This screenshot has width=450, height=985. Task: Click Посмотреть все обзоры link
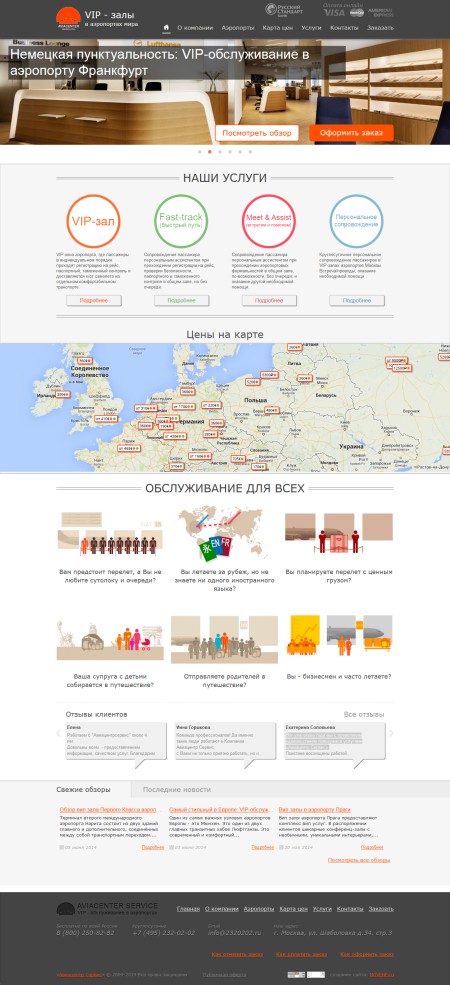coord(359,859)
